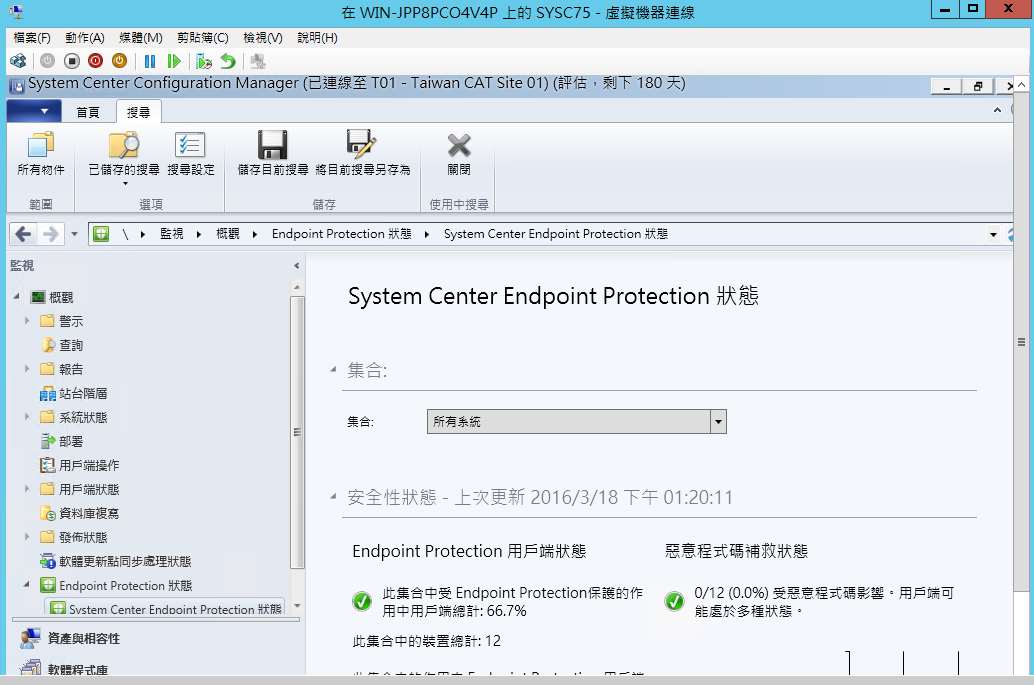Open the 媒體(M) menu

click(140, 38)
